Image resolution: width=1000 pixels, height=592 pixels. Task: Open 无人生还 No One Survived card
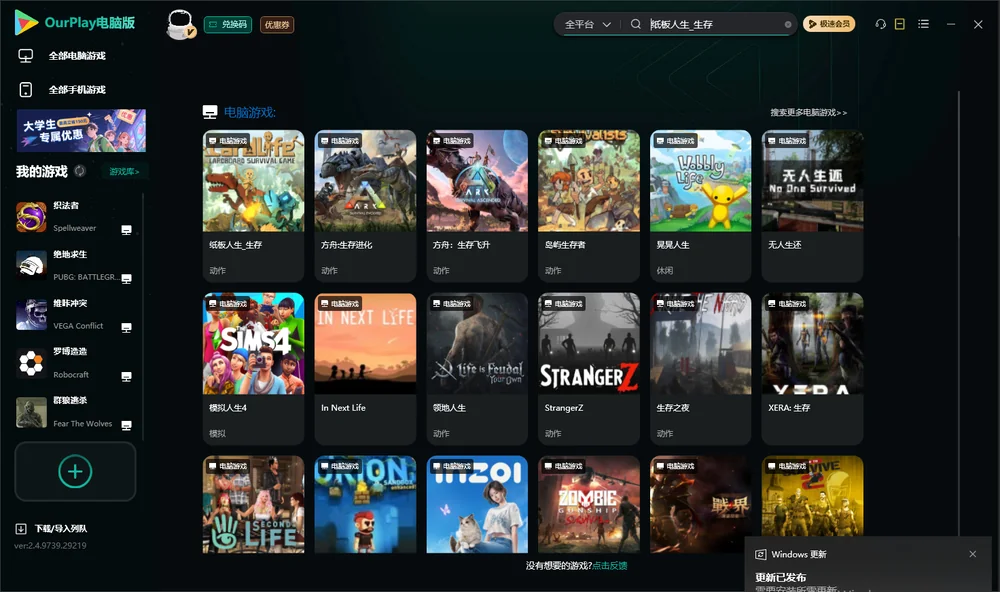click(812, 205)
